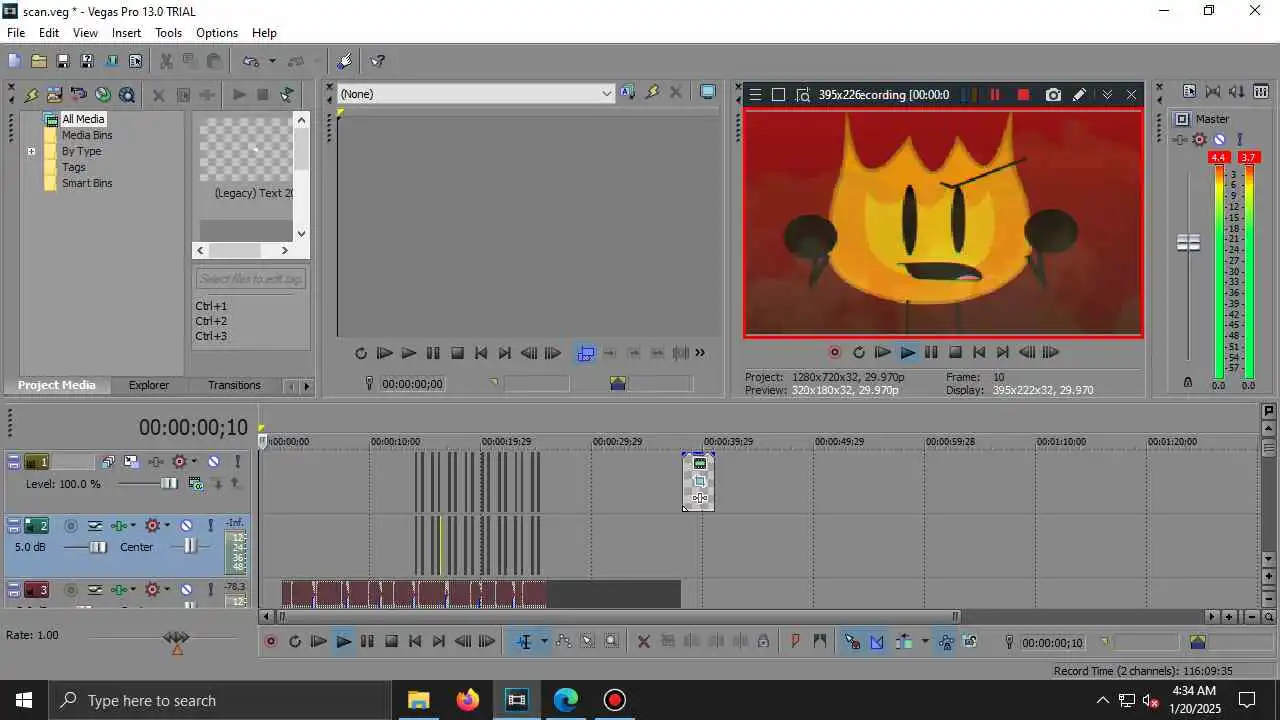Click the What's This help icon
The image size is (1280, 720).
click(x=378, y=61)
